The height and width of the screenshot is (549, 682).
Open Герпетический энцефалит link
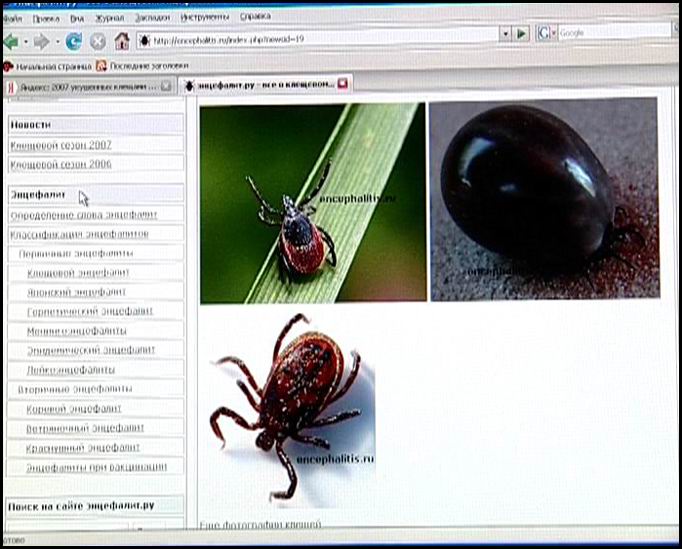[x=90, y=311]
